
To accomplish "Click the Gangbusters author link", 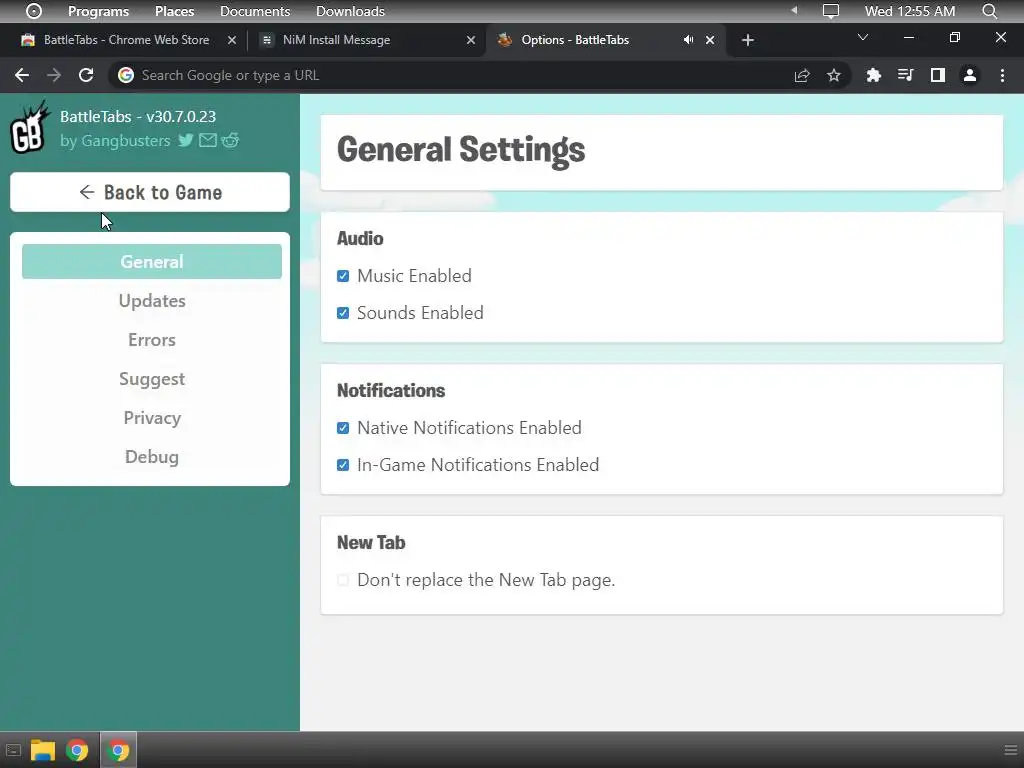I will click(125, 140).
